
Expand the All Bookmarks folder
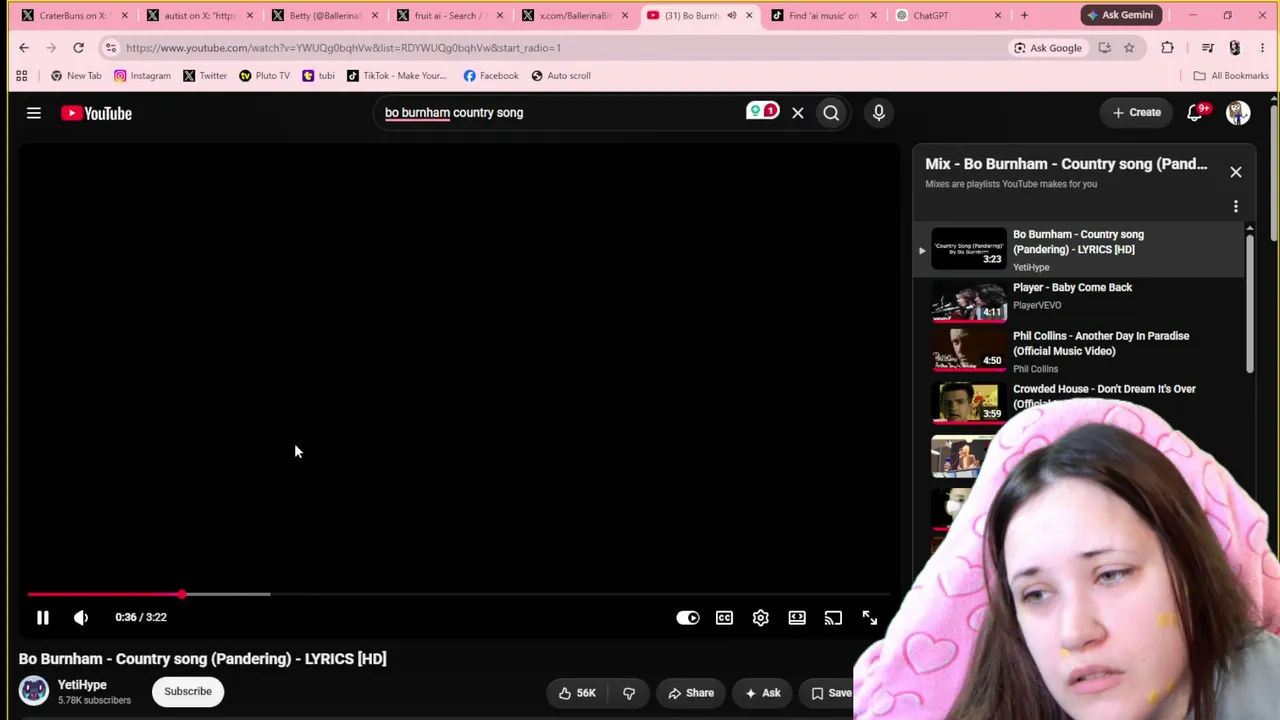1231,76
